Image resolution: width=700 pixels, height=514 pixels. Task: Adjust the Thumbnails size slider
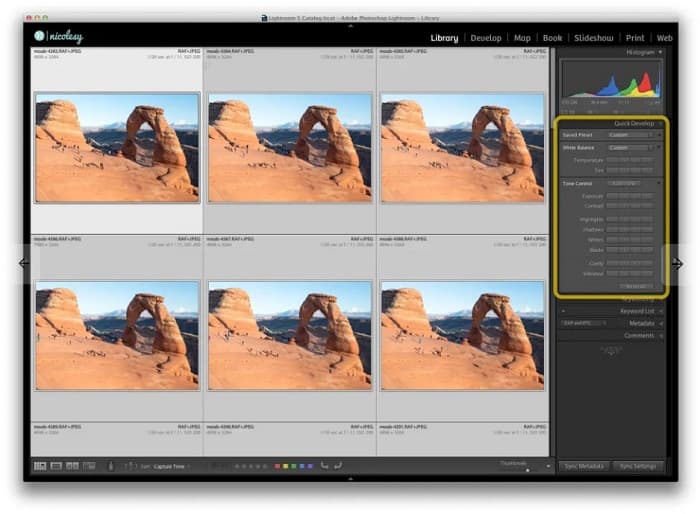point(526,469)
